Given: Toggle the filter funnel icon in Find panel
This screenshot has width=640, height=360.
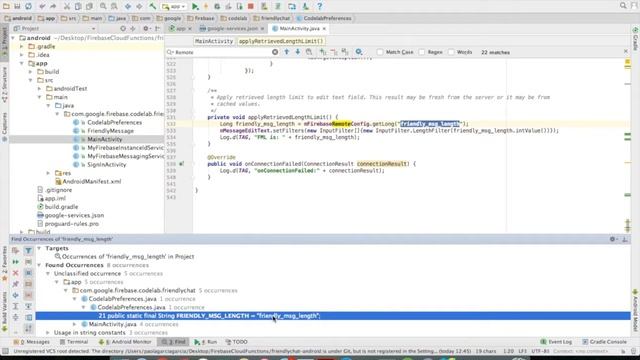Looking at the screenshot, I should point(29,250).
